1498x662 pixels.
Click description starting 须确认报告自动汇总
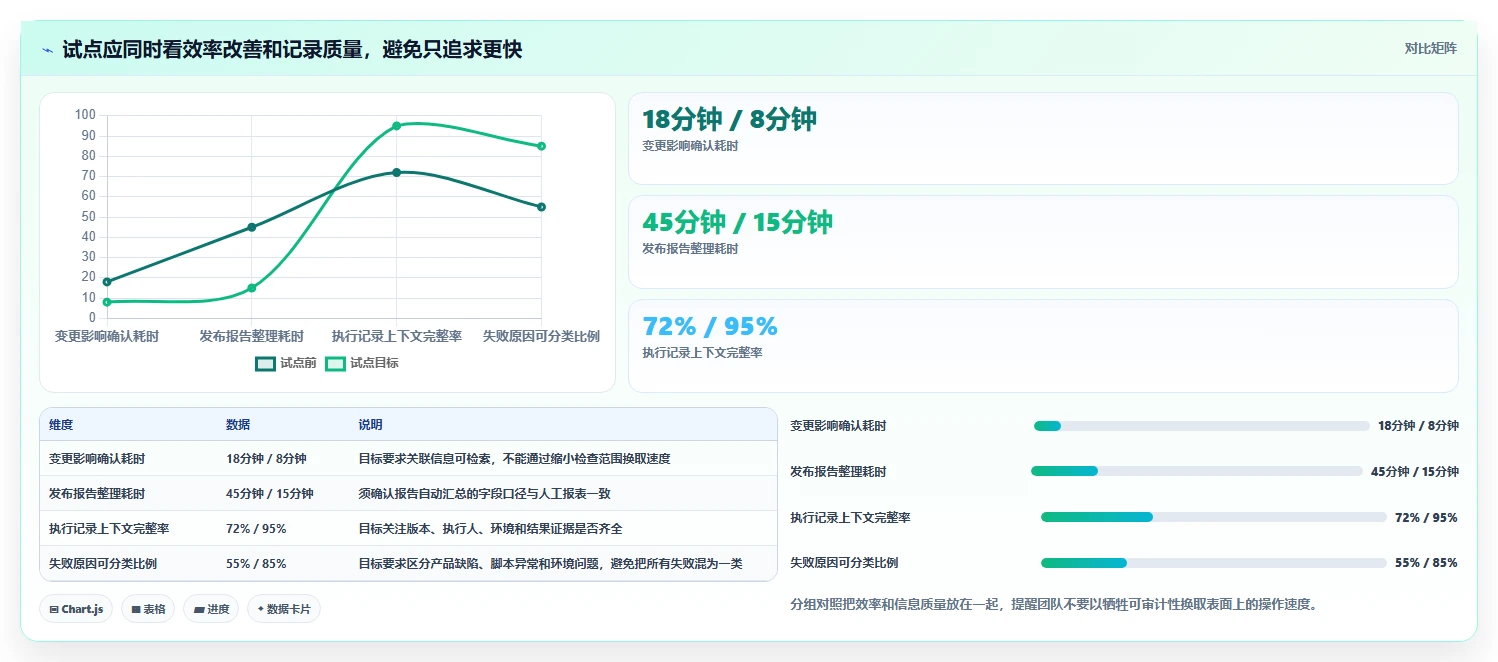[484, 494]
